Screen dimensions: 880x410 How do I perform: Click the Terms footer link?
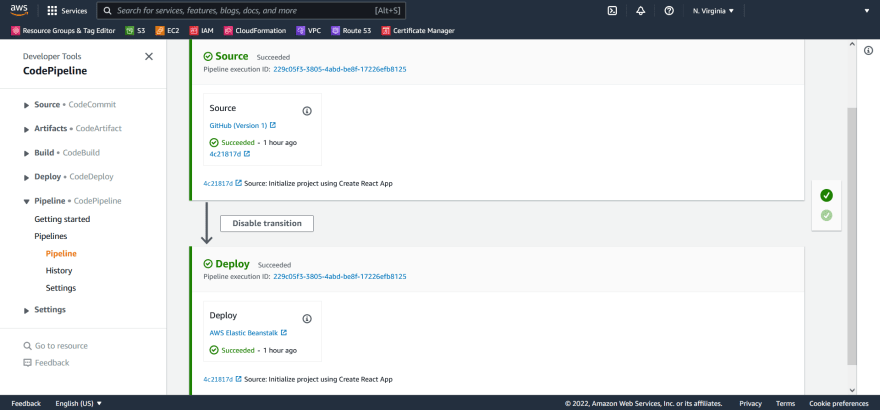pos(785,403)
